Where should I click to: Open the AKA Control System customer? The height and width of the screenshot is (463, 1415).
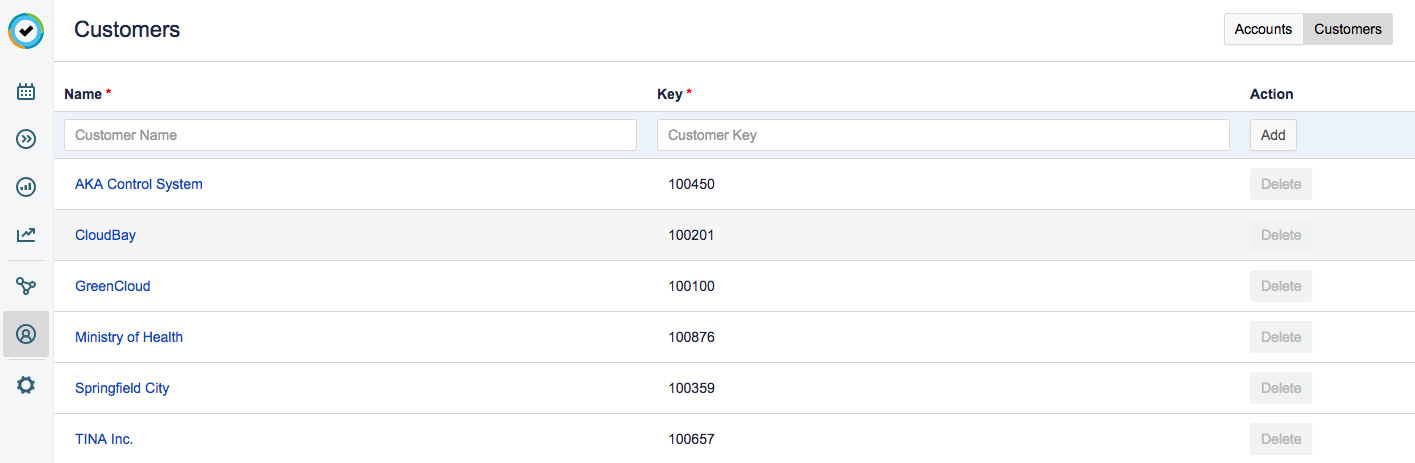point(139,184)
